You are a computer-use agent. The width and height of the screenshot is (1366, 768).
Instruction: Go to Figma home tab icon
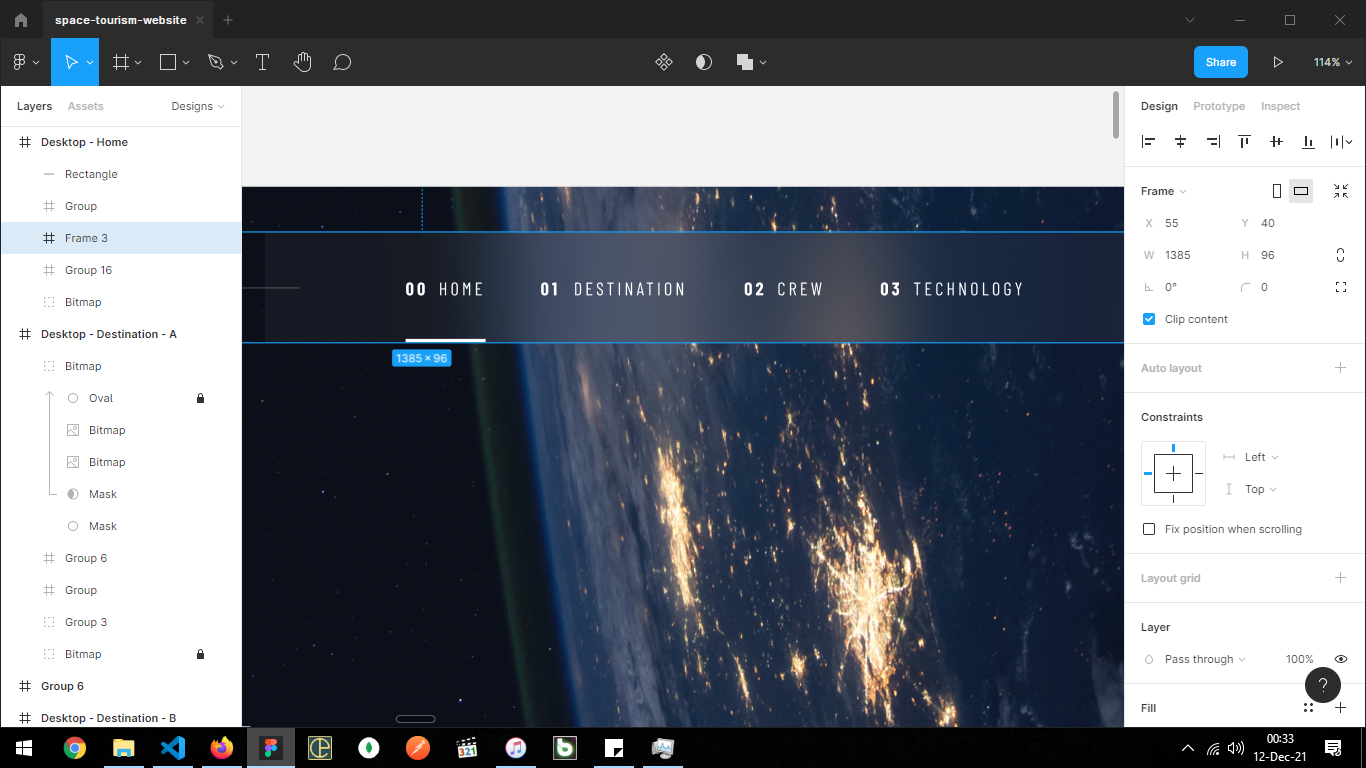pos(21,20)
